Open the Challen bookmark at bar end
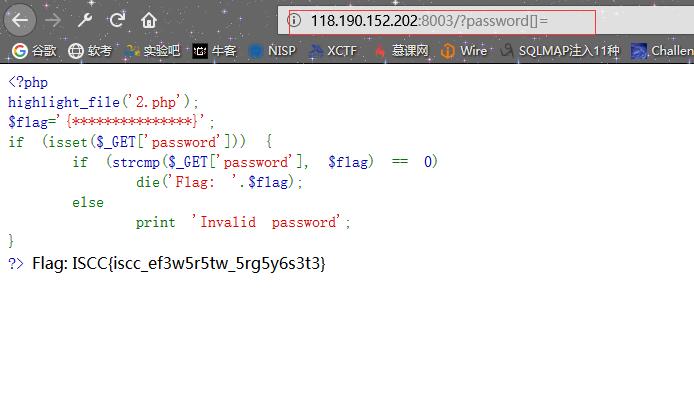This screenshot has height=403, width=694. point(663,51)
